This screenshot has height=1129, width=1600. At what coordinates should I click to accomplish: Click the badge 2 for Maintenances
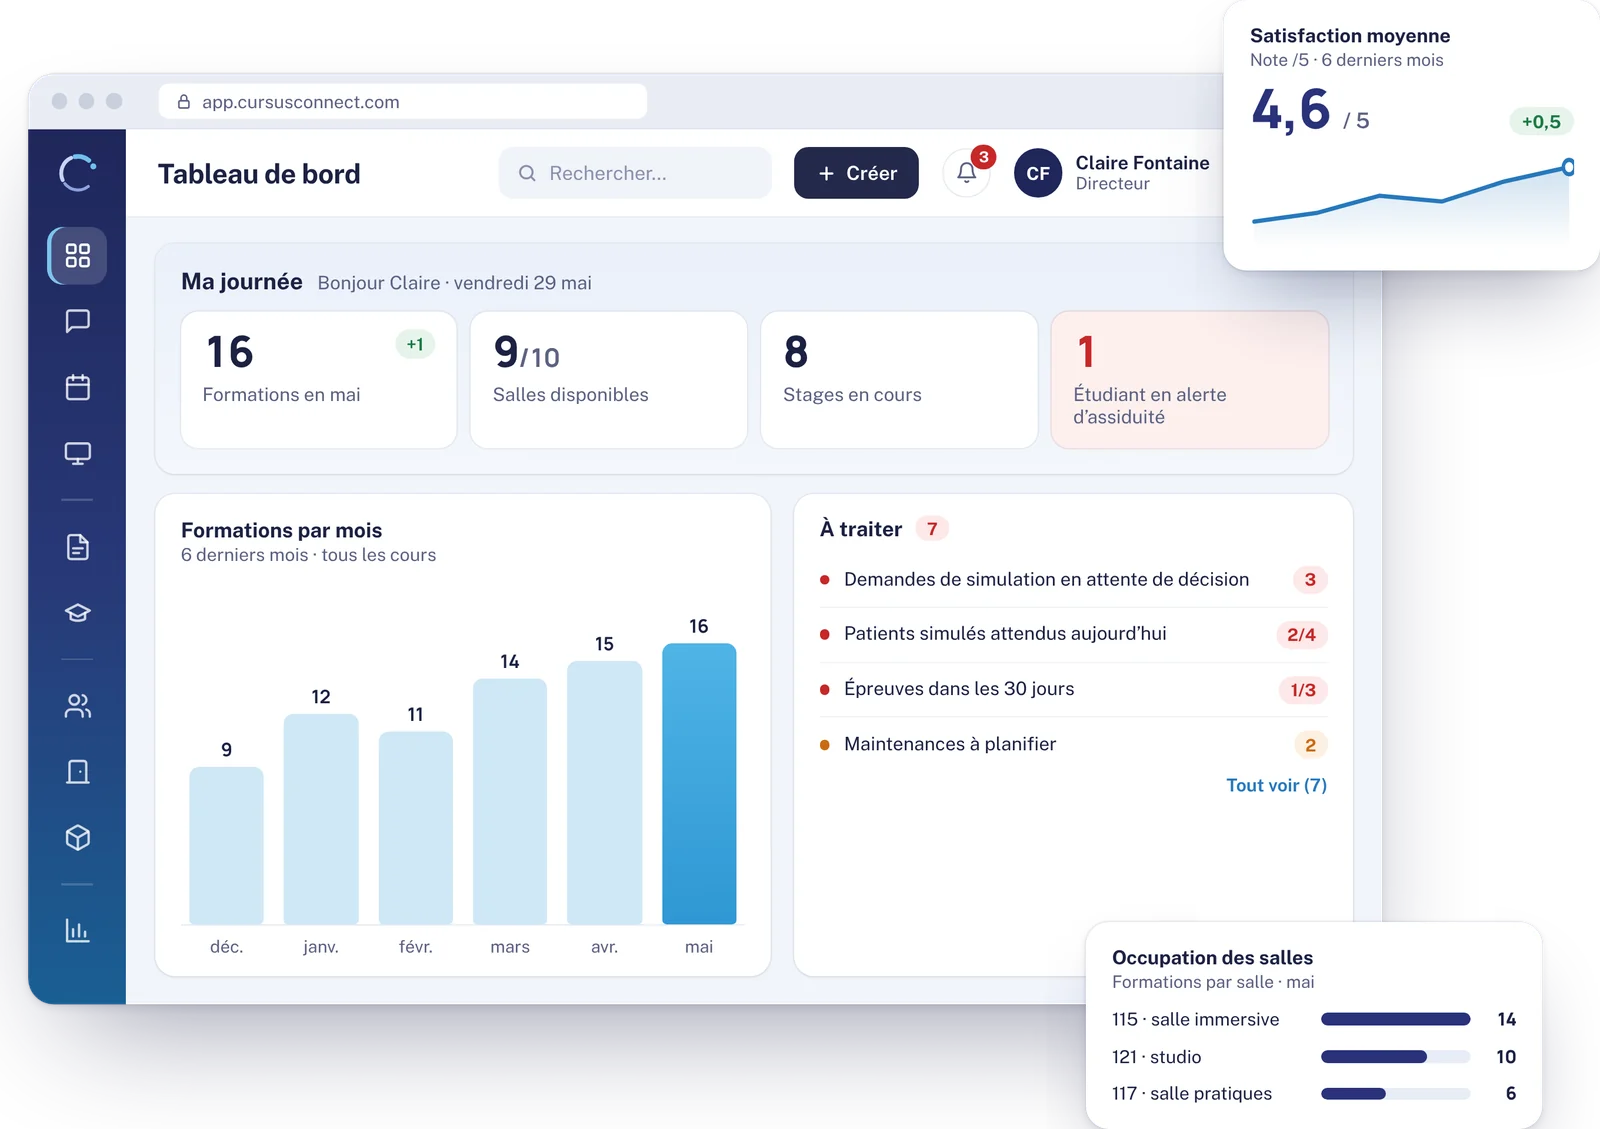(x=1310, y=745)
